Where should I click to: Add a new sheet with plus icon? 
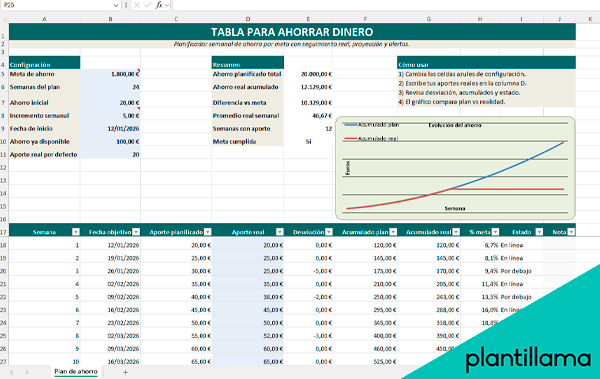point(125,372)
